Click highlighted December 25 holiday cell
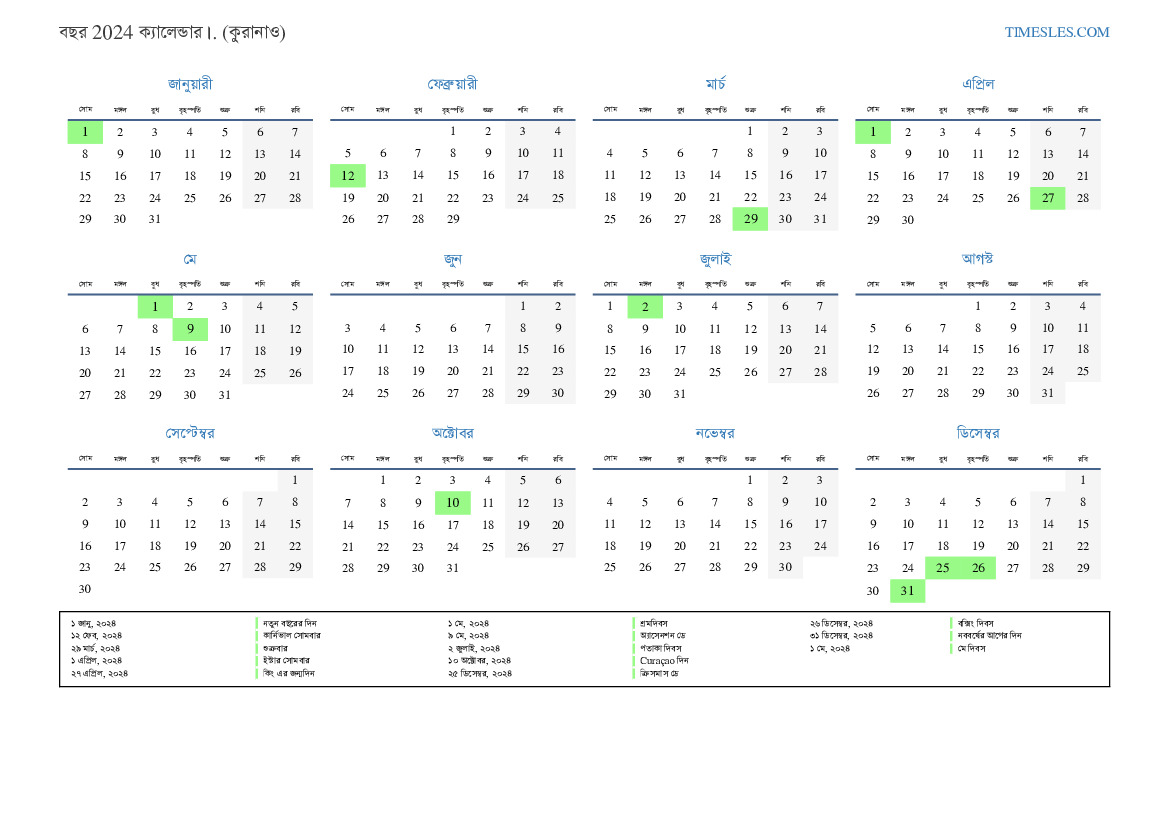1169x827 pixels. tap(942, 568)
